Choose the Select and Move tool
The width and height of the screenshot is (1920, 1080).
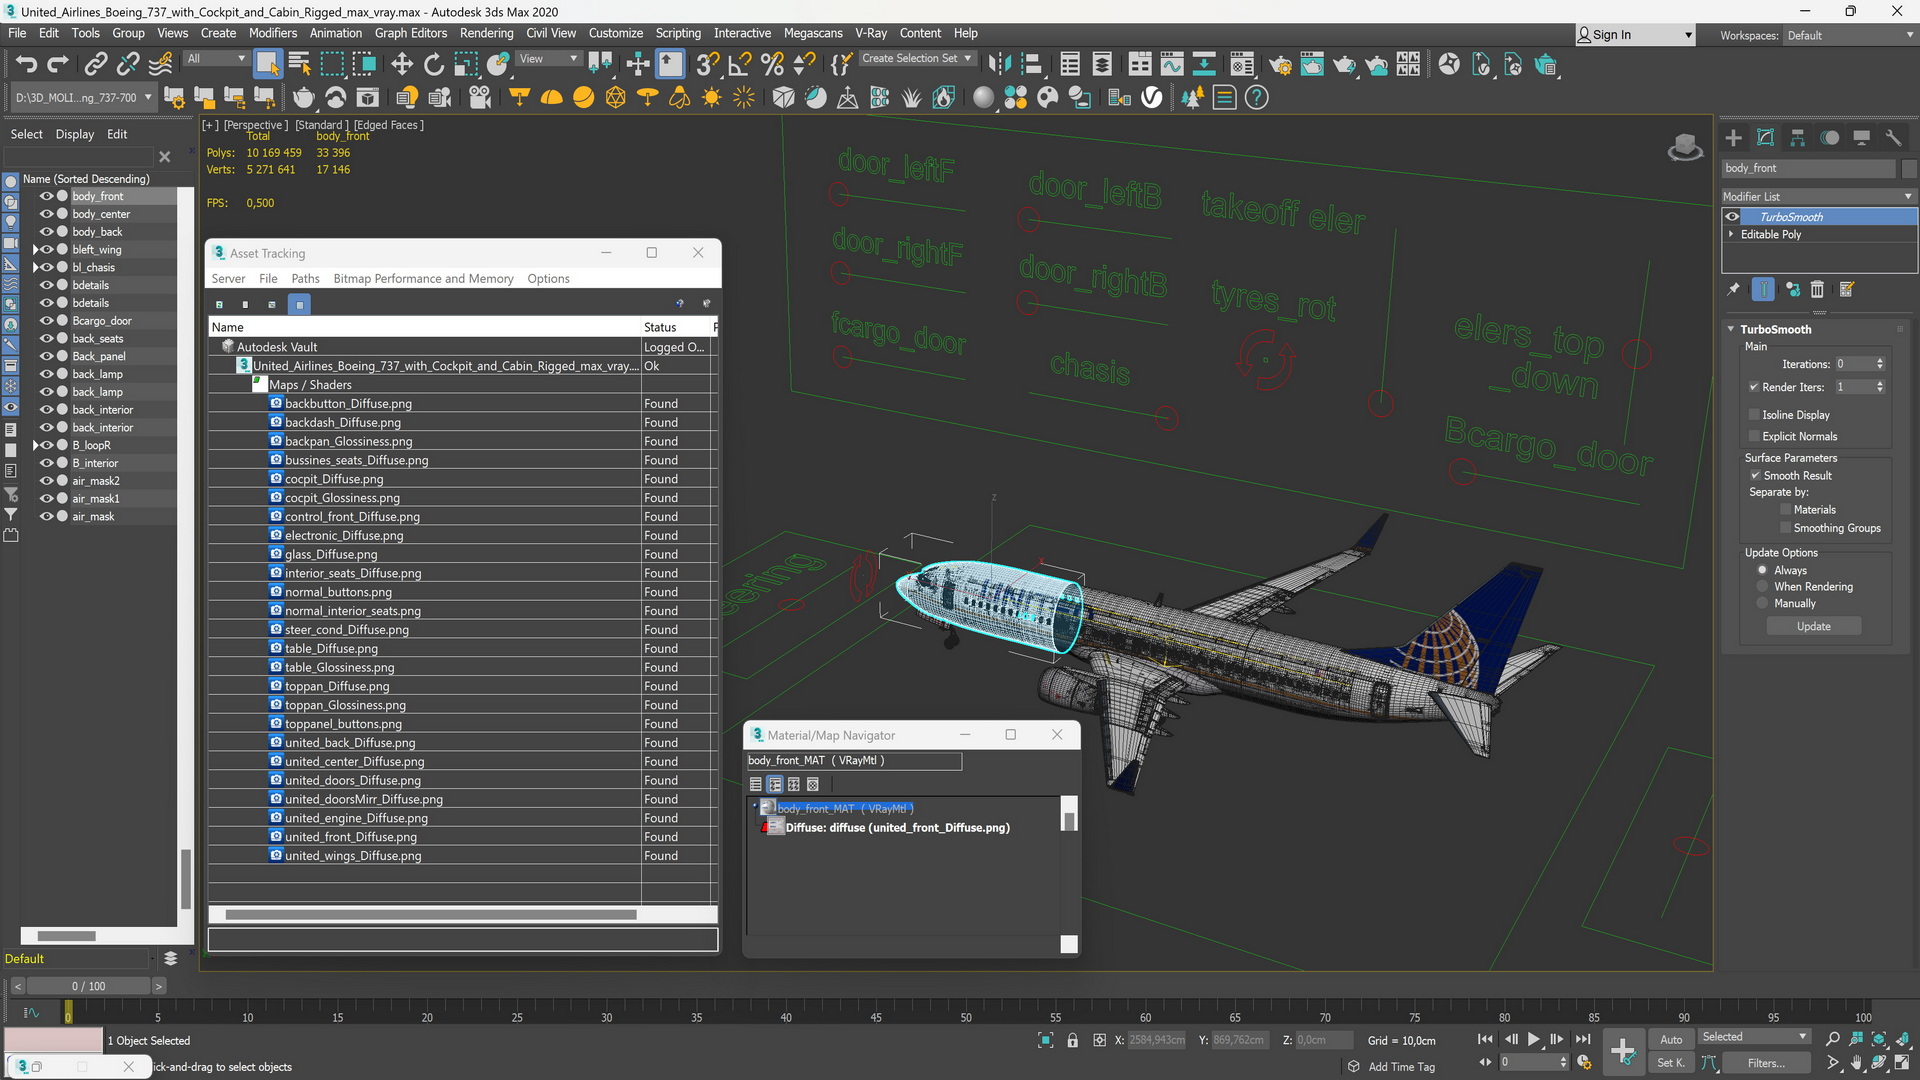coord(402,65)
